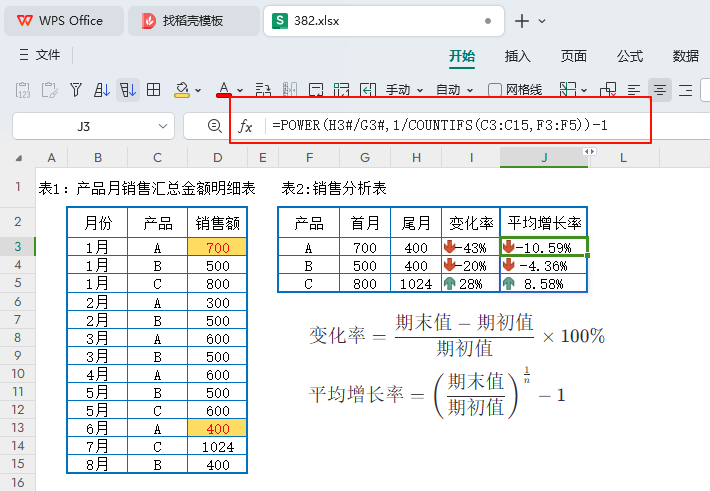Click the 首月 header cell
This screenshot has width=710, height=491.
pyautogui.click(x=365, y=222)
